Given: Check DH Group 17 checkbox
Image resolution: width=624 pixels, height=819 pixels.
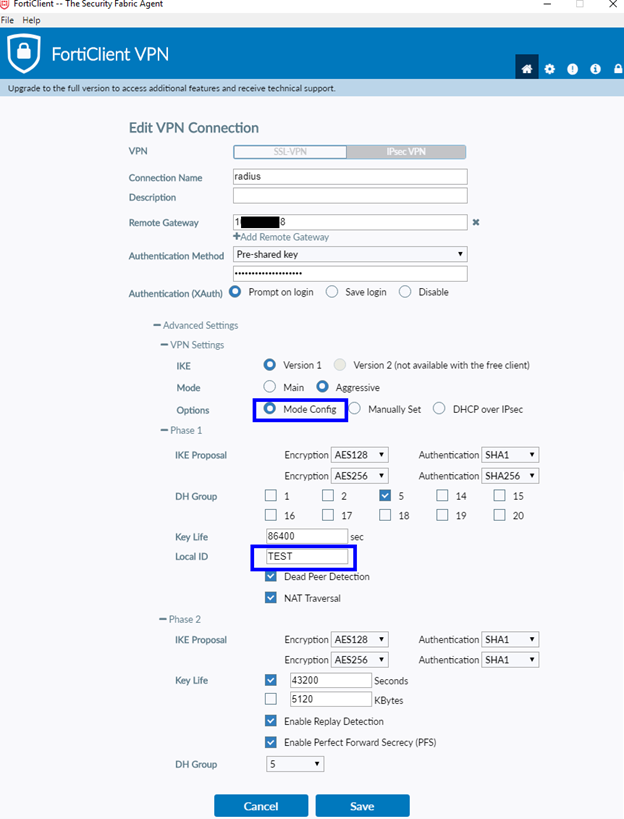Looking at the screenshot, I should tap(328, 516).
